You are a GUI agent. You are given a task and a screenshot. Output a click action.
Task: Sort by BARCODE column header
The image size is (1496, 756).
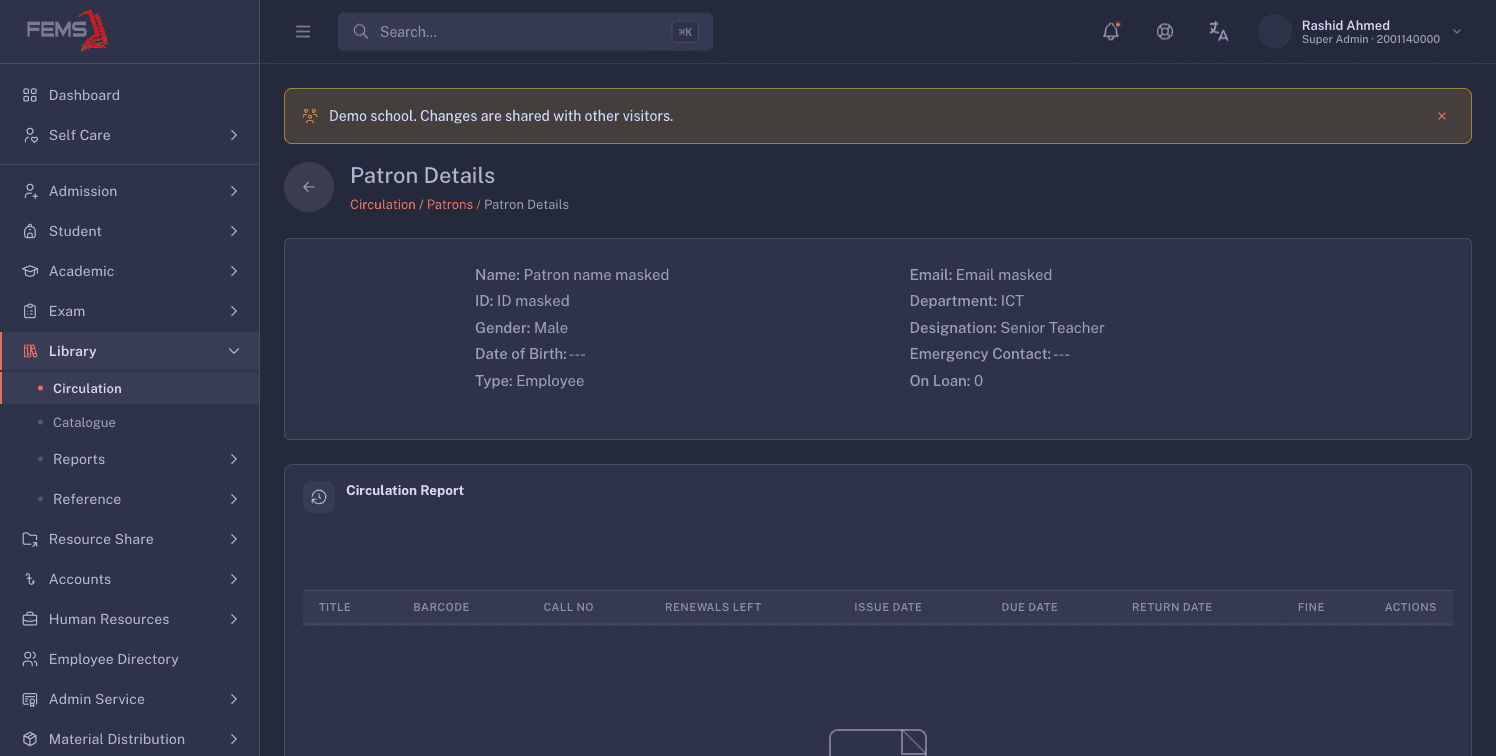(441, 607)
